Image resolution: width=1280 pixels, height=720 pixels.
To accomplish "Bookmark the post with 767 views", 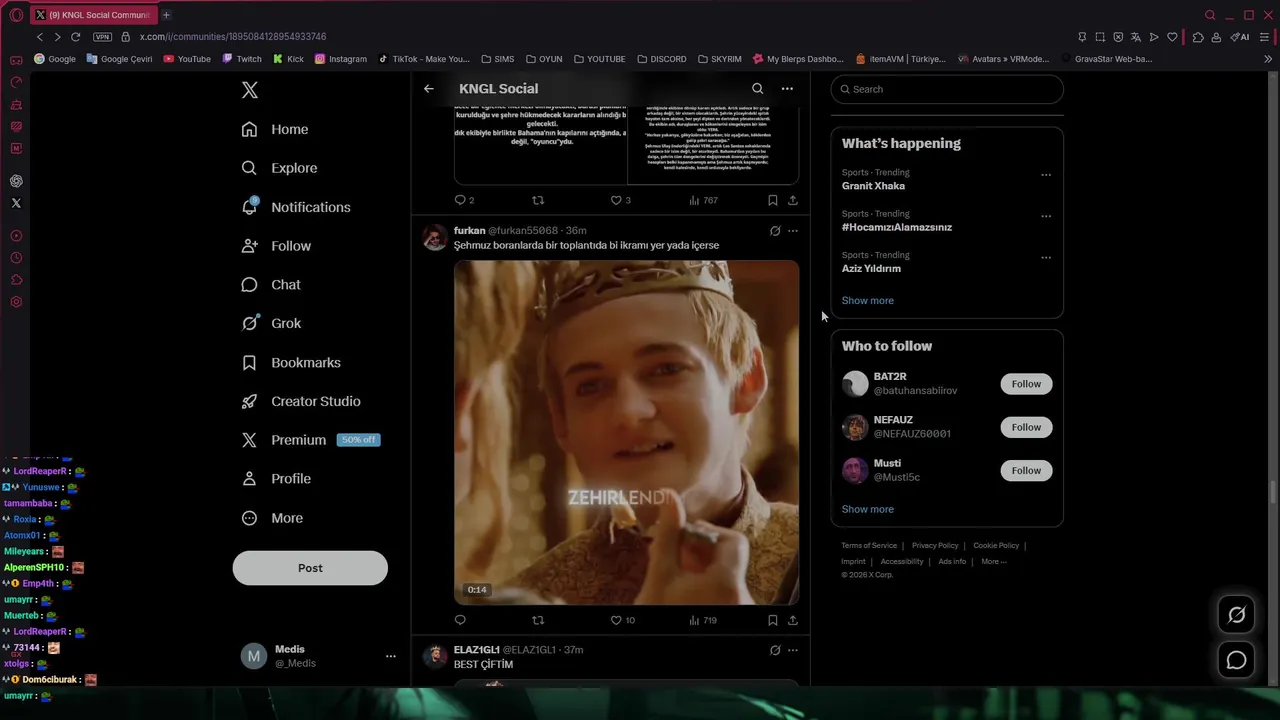I will point(772,200).
